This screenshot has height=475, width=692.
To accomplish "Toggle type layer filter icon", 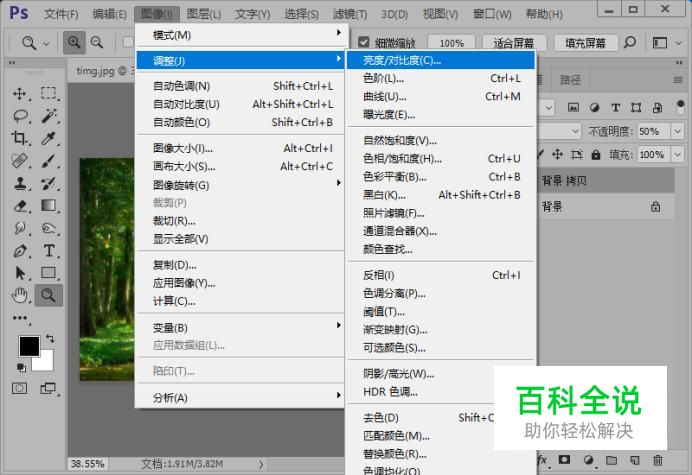I will [616, 107].
